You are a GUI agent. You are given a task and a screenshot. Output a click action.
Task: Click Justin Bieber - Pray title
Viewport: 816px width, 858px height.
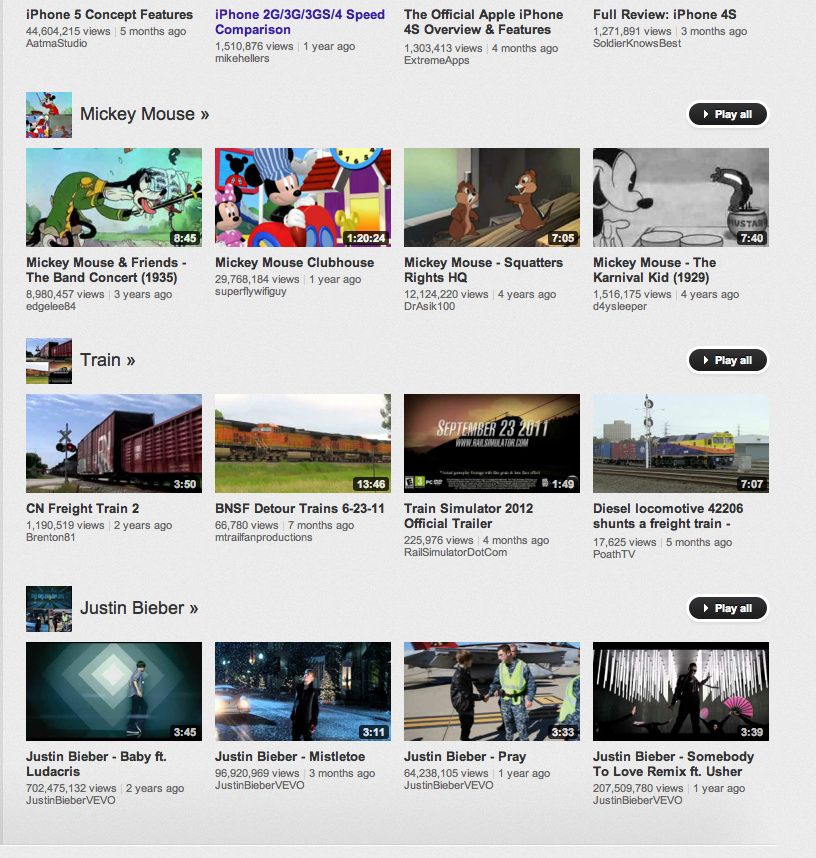[465, 757]
